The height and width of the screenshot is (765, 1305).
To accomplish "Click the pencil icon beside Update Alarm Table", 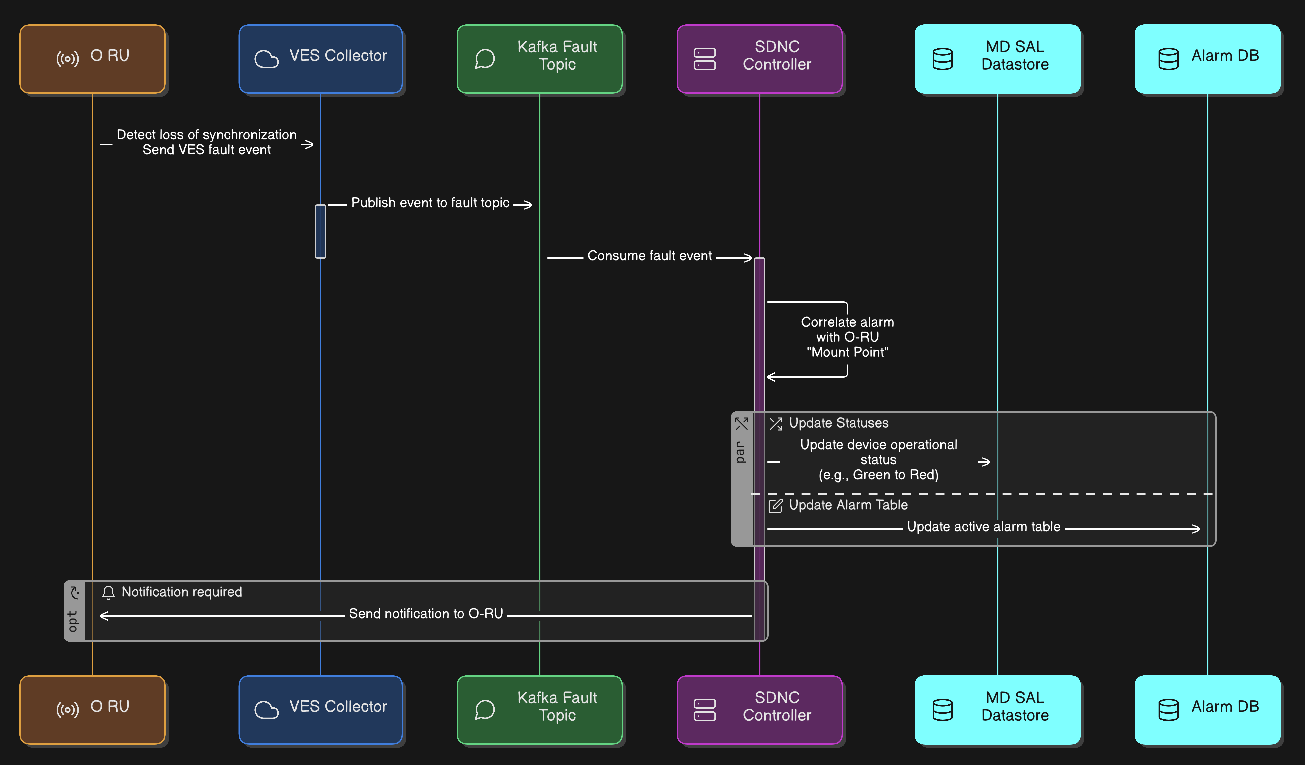I will 776,506.
